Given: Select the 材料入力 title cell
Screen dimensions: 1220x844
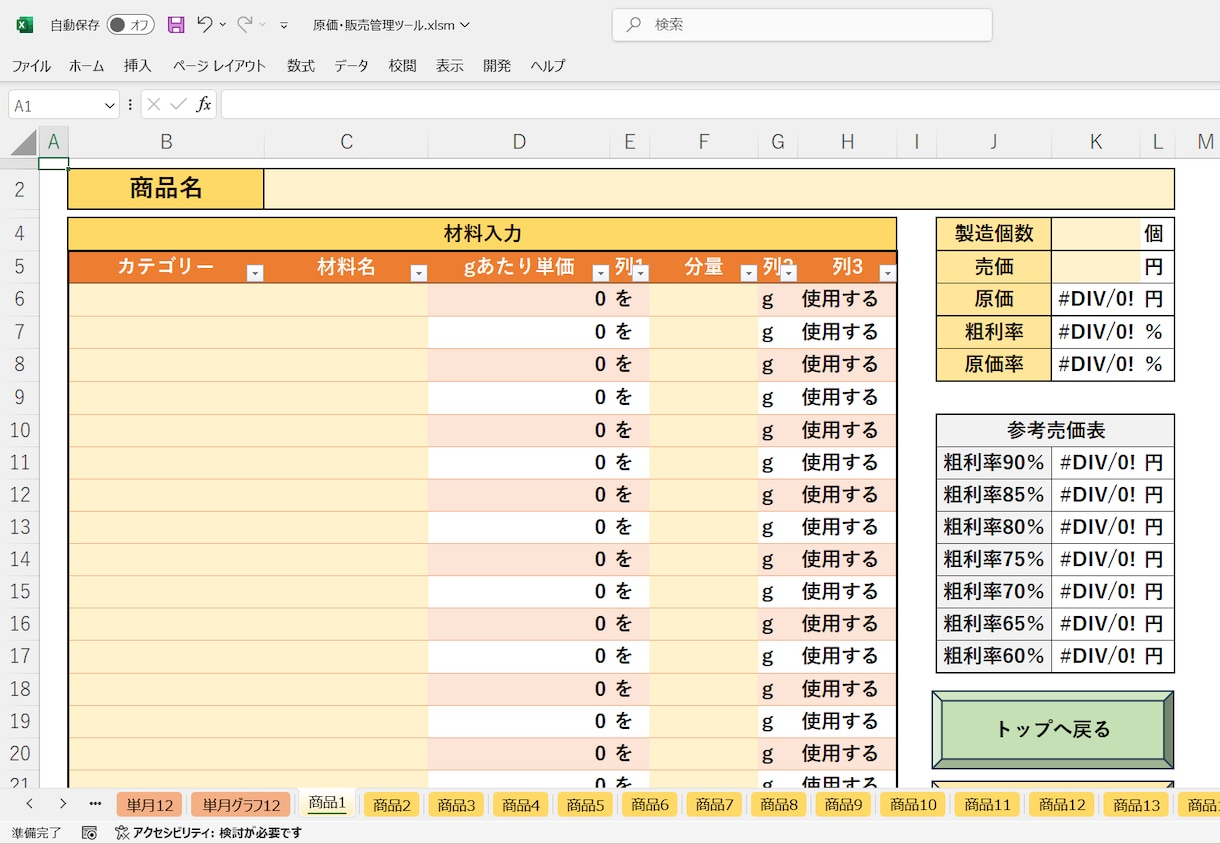Looking at the screenshot, I should pyautogui.click(x=482, y=234).
